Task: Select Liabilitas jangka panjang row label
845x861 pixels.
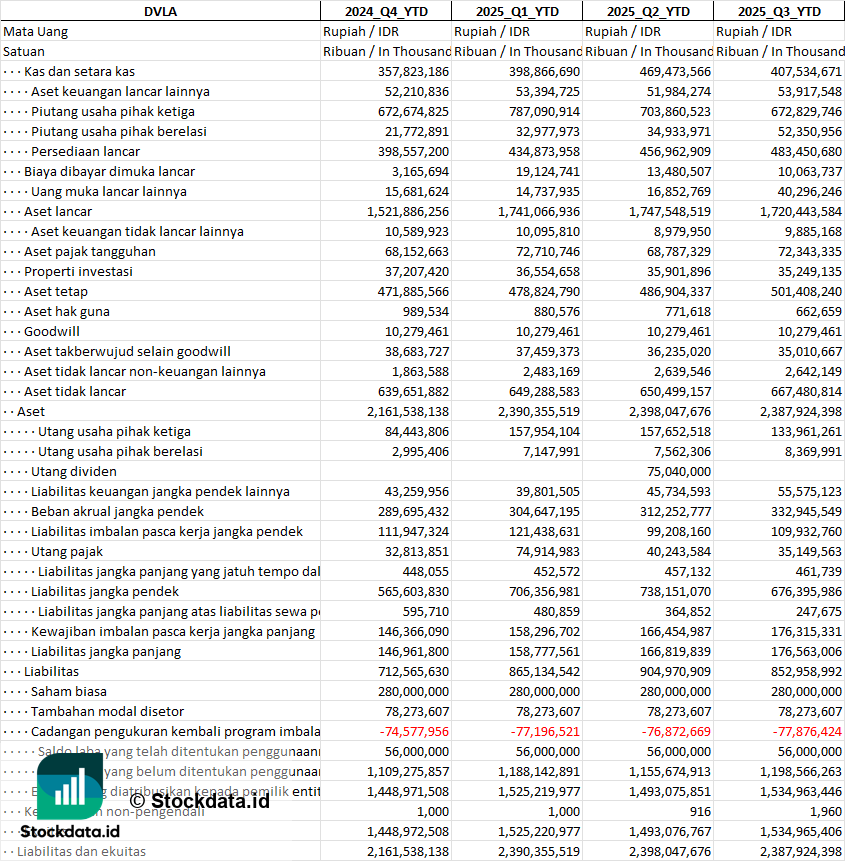Action: tap(106, 652)
